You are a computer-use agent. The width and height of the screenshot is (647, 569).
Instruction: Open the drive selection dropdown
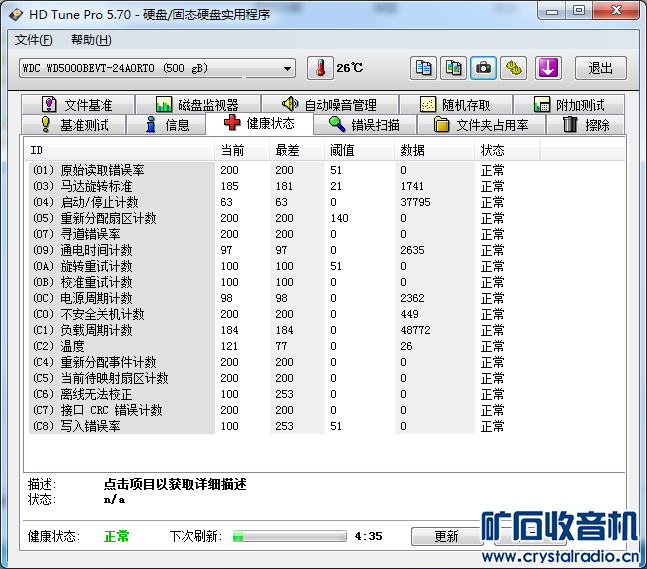click(x=157, y=68)
